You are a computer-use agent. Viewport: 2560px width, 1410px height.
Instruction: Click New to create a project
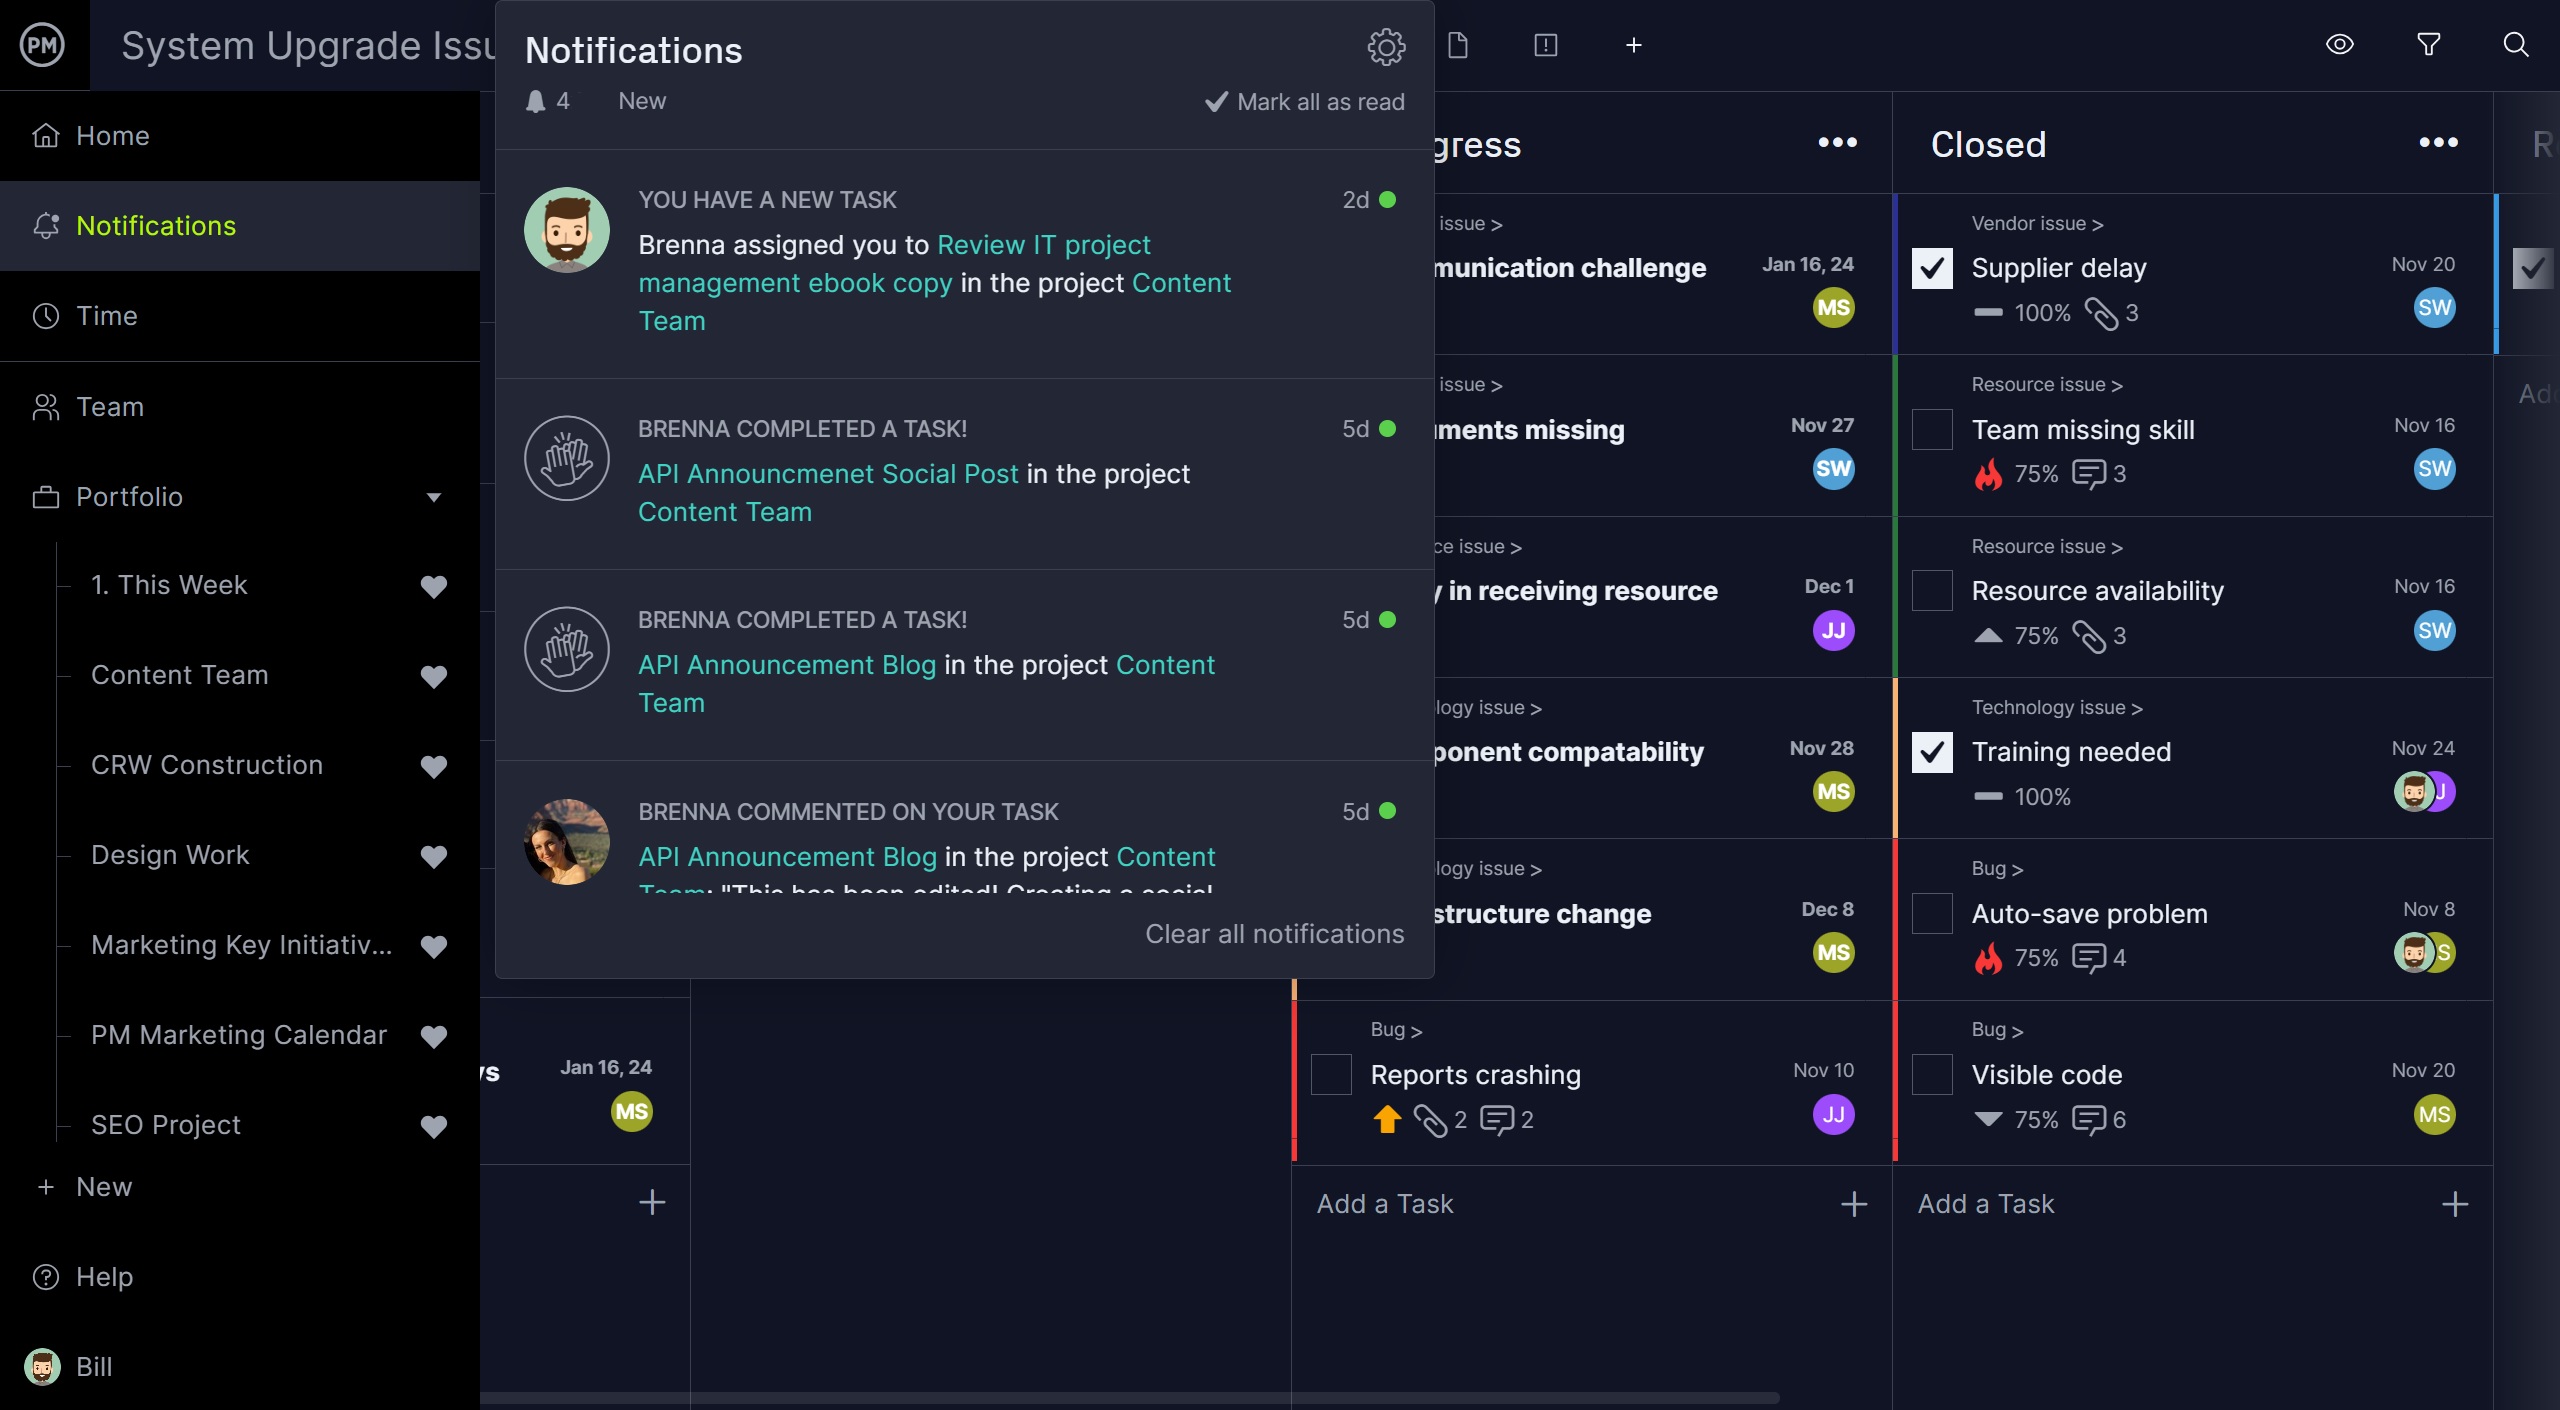(104, 1187)
